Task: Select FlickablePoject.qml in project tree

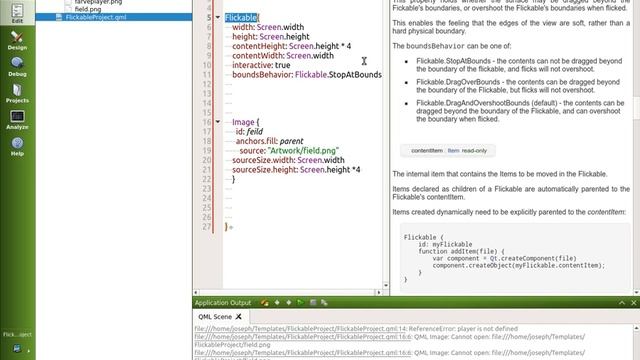Action: (x=96, y=17)
